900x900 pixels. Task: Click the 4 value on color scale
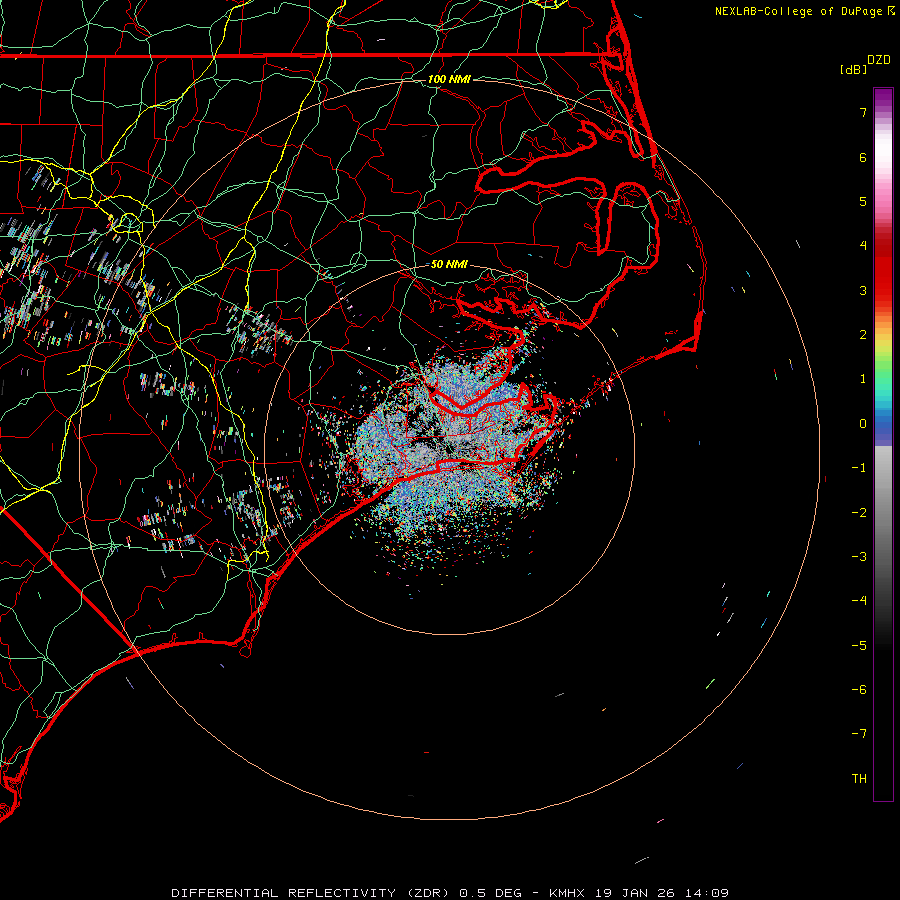coord(863,246)
